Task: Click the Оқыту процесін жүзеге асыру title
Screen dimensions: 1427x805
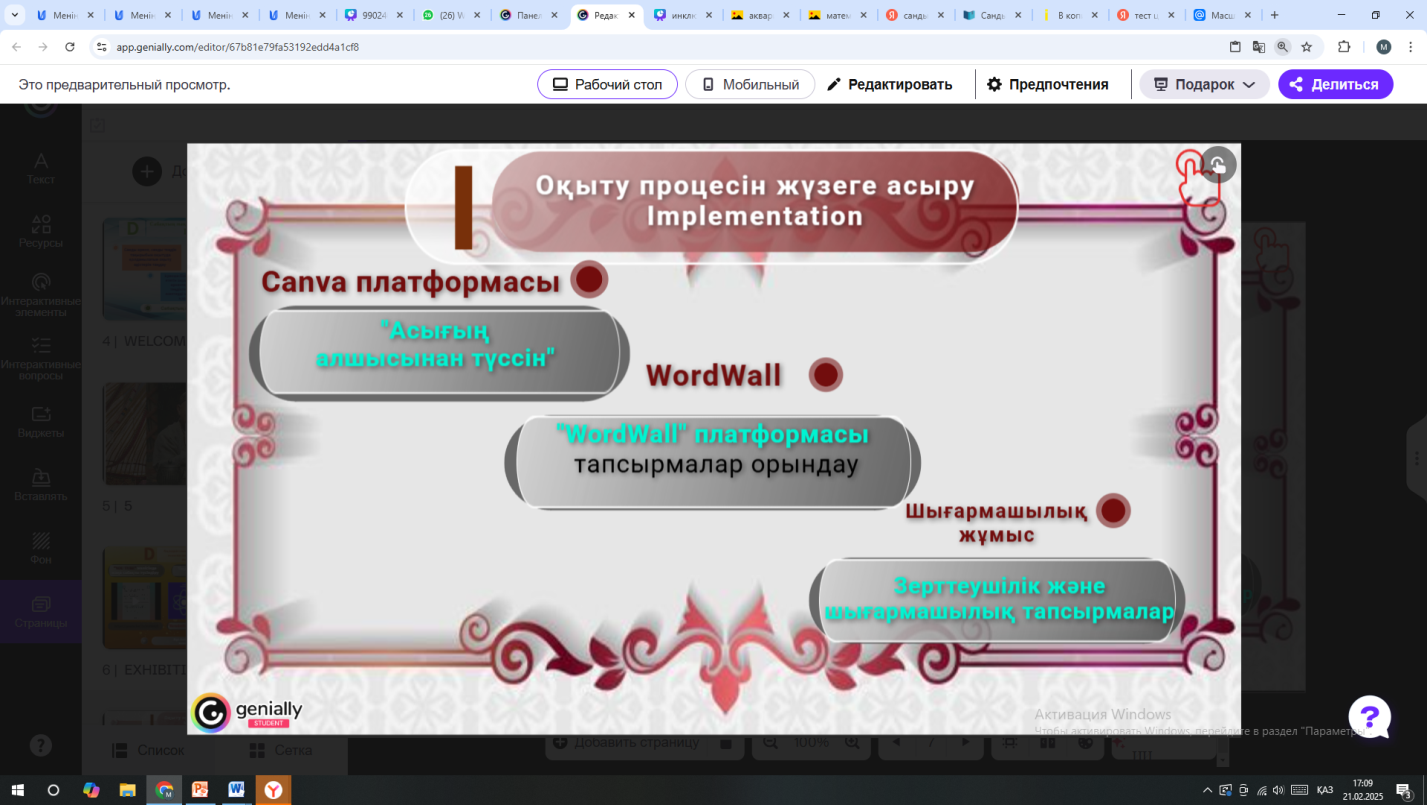Action: click(755, 201)
